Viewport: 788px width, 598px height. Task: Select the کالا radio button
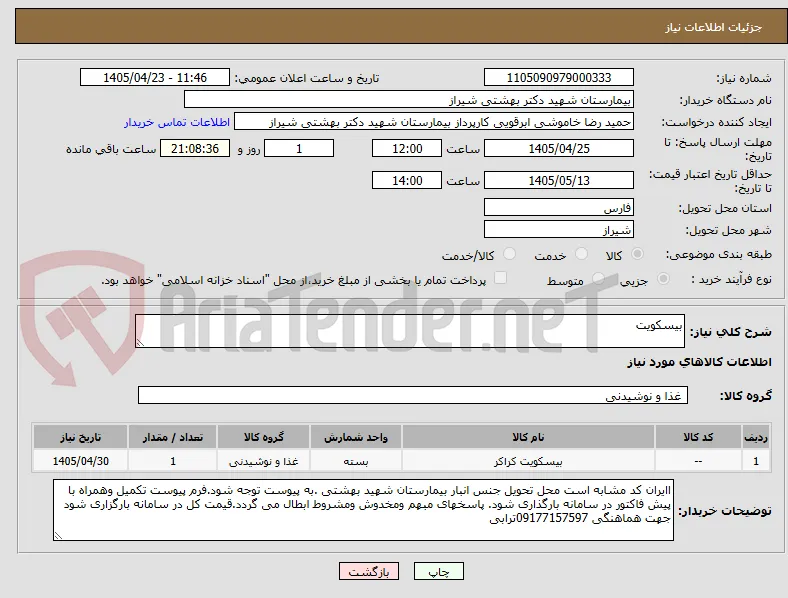click(637, 254)
